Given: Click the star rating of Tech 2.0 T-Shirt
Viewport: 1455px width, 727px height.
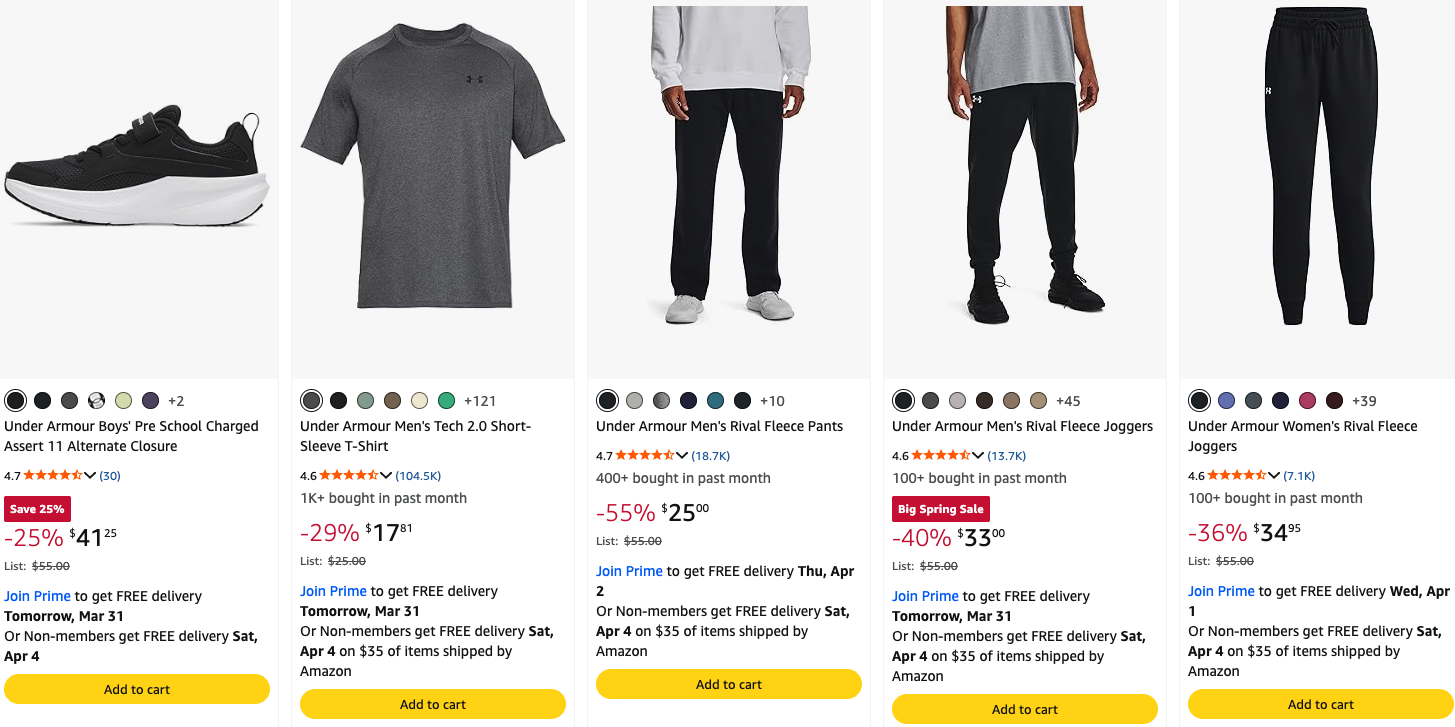Looking at the screenshot, I should [x=348, y=476].
